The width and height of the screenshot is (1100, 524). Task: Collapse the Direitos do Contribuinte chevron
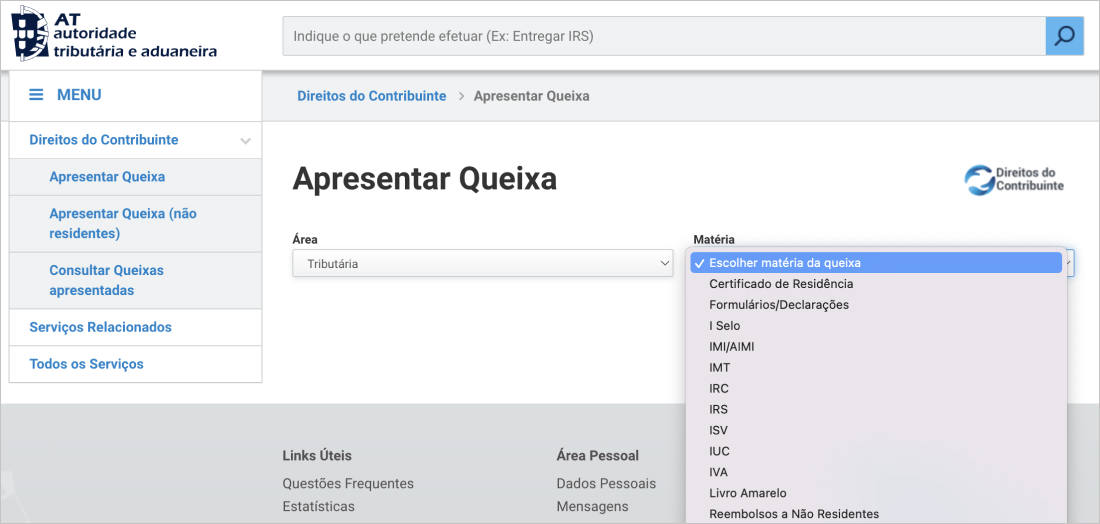coord(245,141)
